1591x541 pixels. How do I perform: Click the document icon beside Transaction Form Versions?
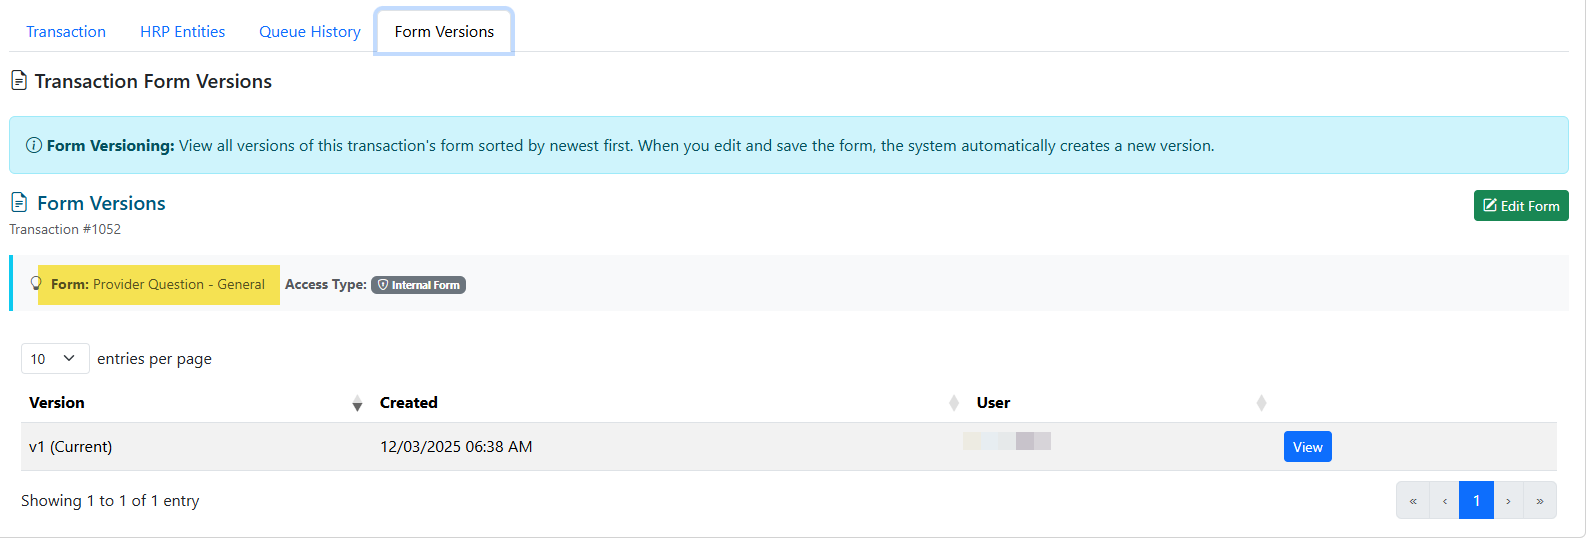tap(18, 81)
